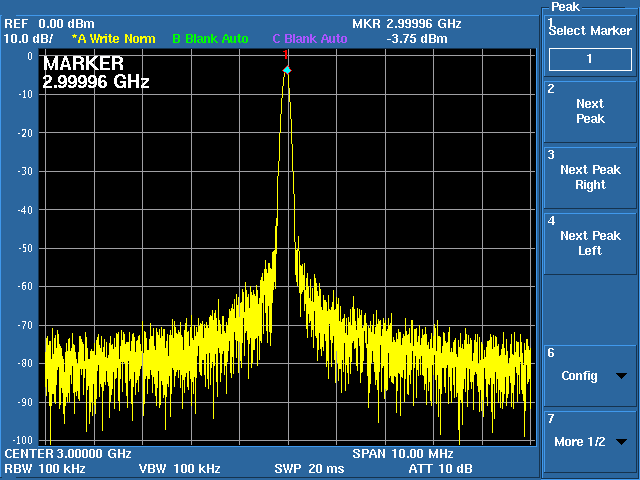This screenshot has width=640, height=480.
Task: Click the SPAN 10.00 MHz readout
Action: [403, 453]
